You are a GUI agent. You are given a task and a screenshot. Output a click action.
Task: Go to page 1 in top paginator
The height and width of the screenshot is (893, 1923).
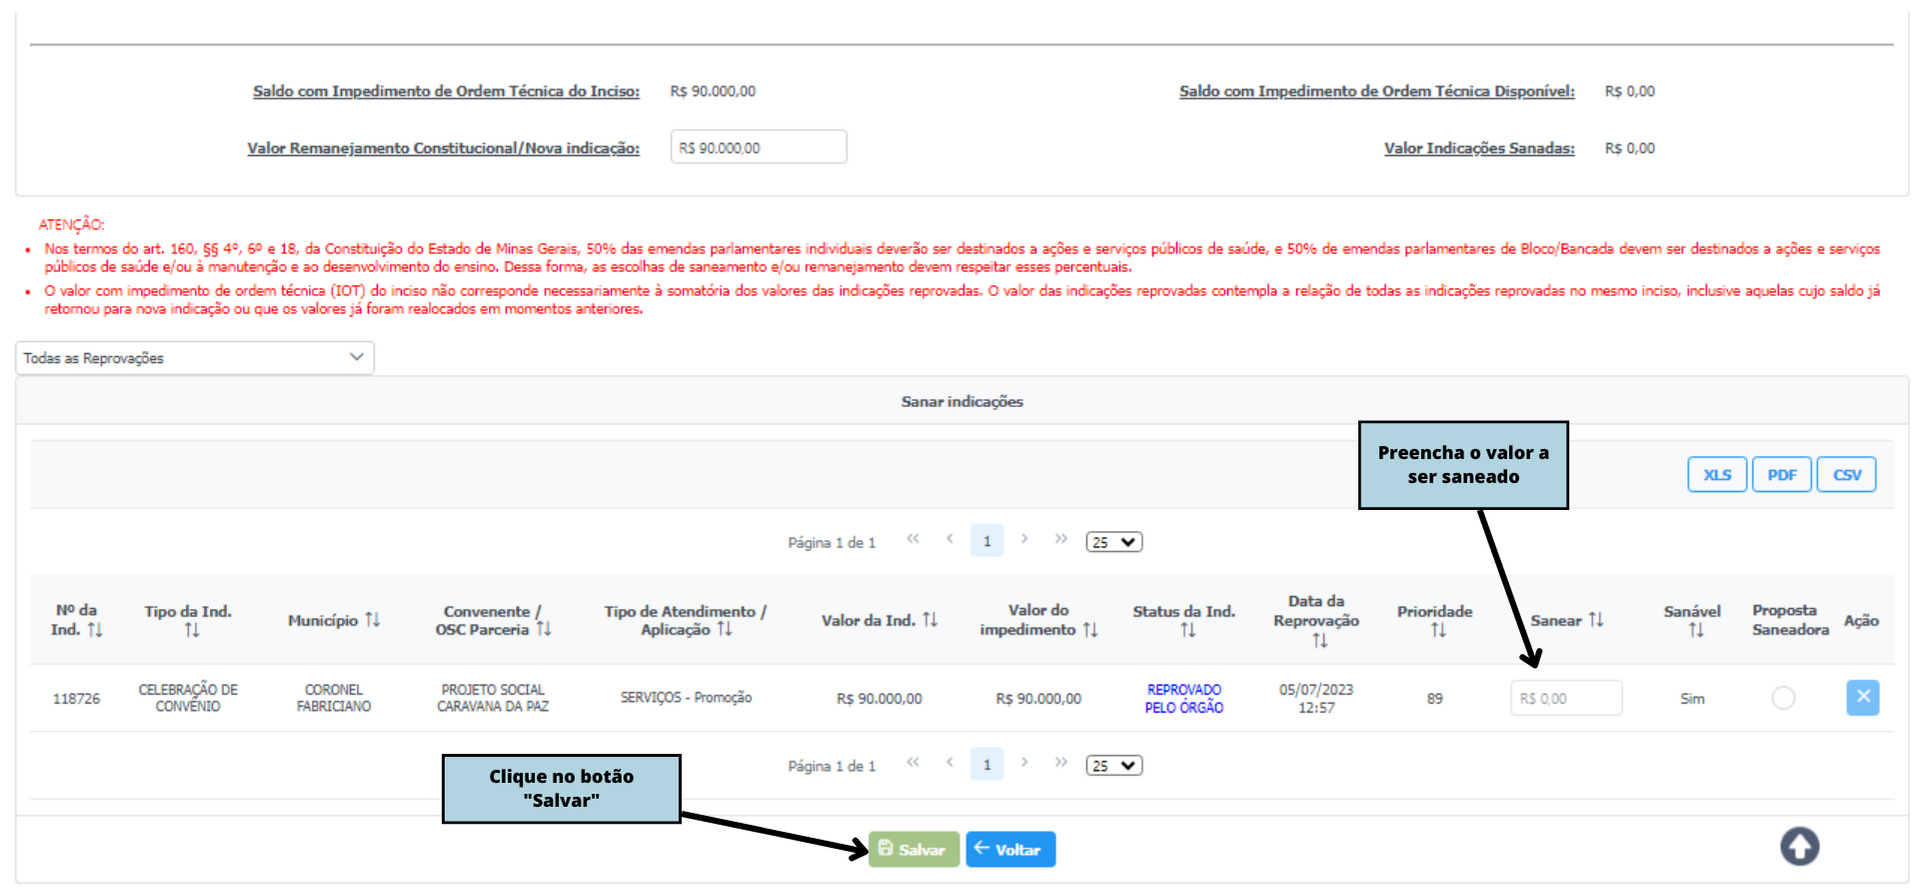pos(987,541)
